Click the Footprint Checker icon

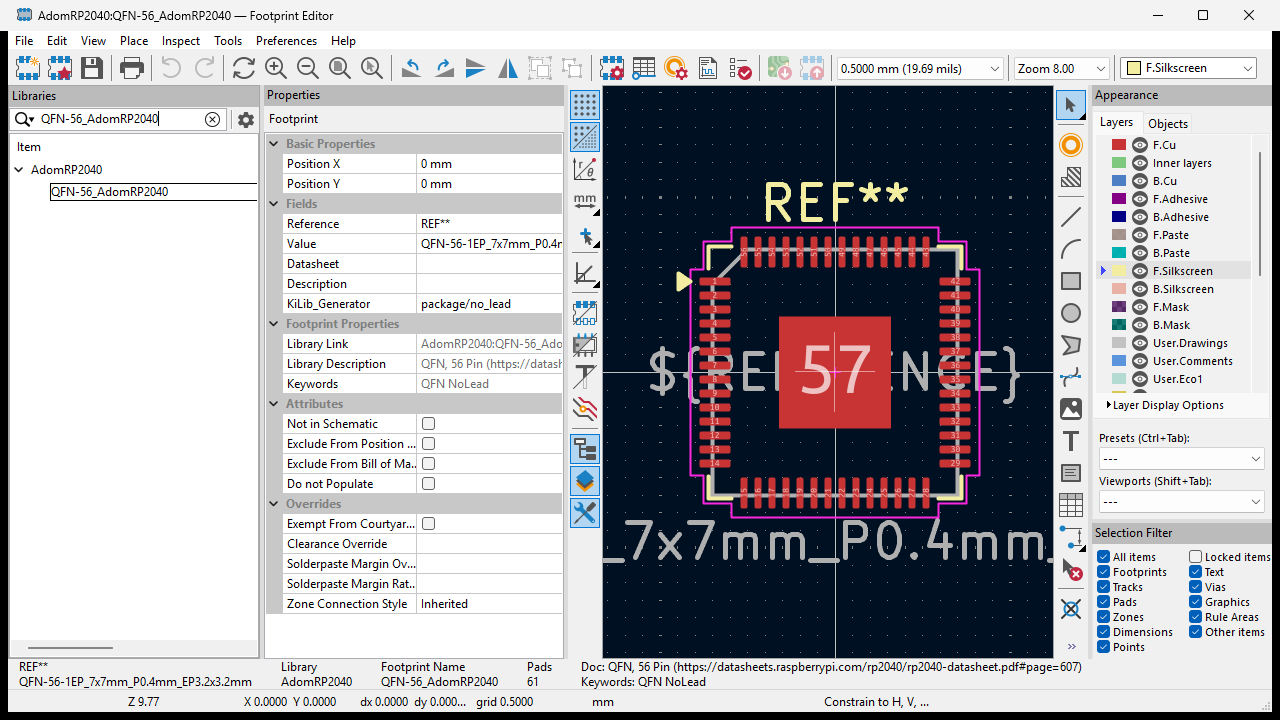(x=741, y=68)
